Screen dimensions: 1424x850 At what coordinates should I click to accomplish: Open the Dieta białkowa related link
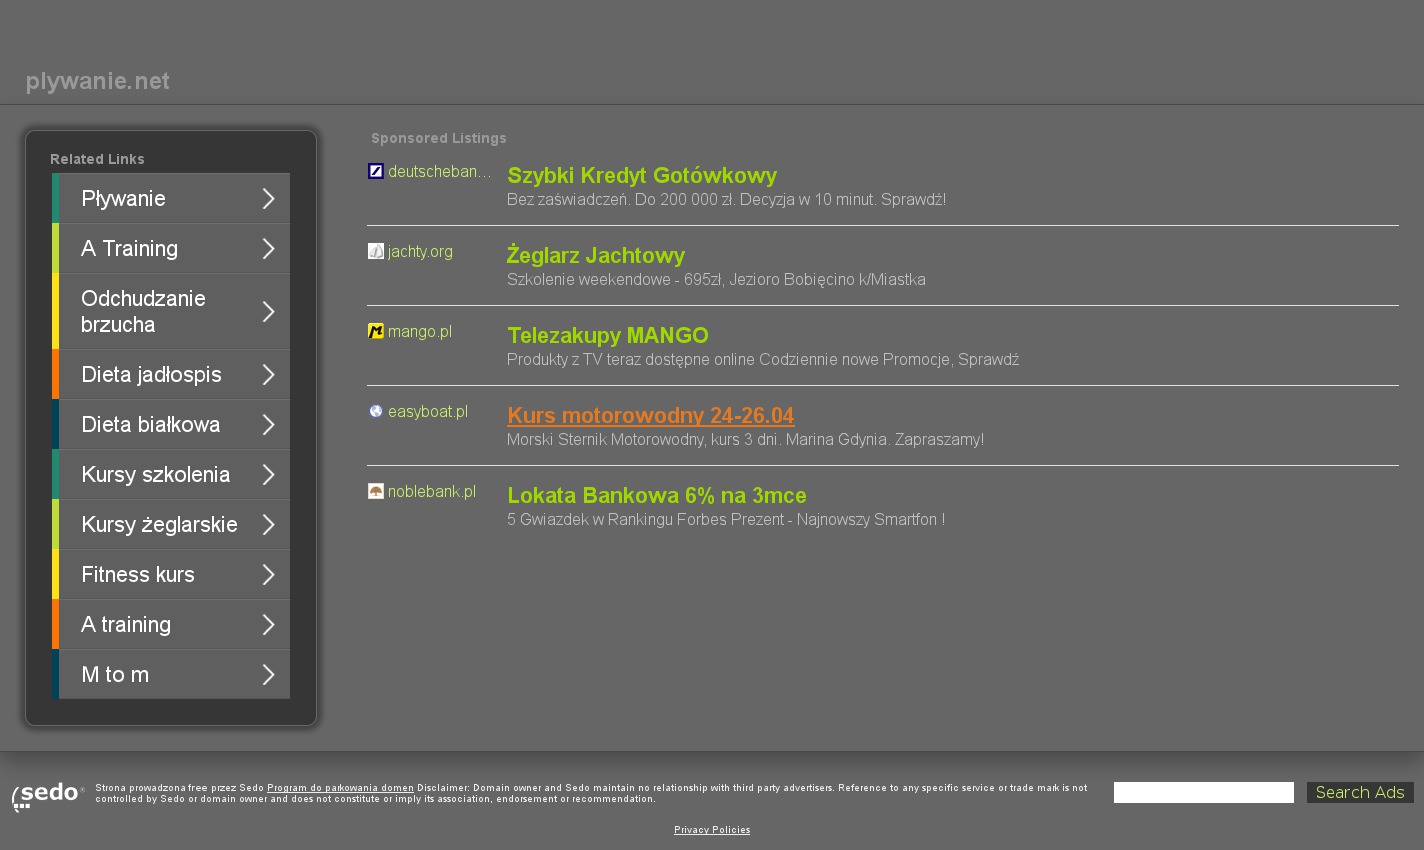150,425
